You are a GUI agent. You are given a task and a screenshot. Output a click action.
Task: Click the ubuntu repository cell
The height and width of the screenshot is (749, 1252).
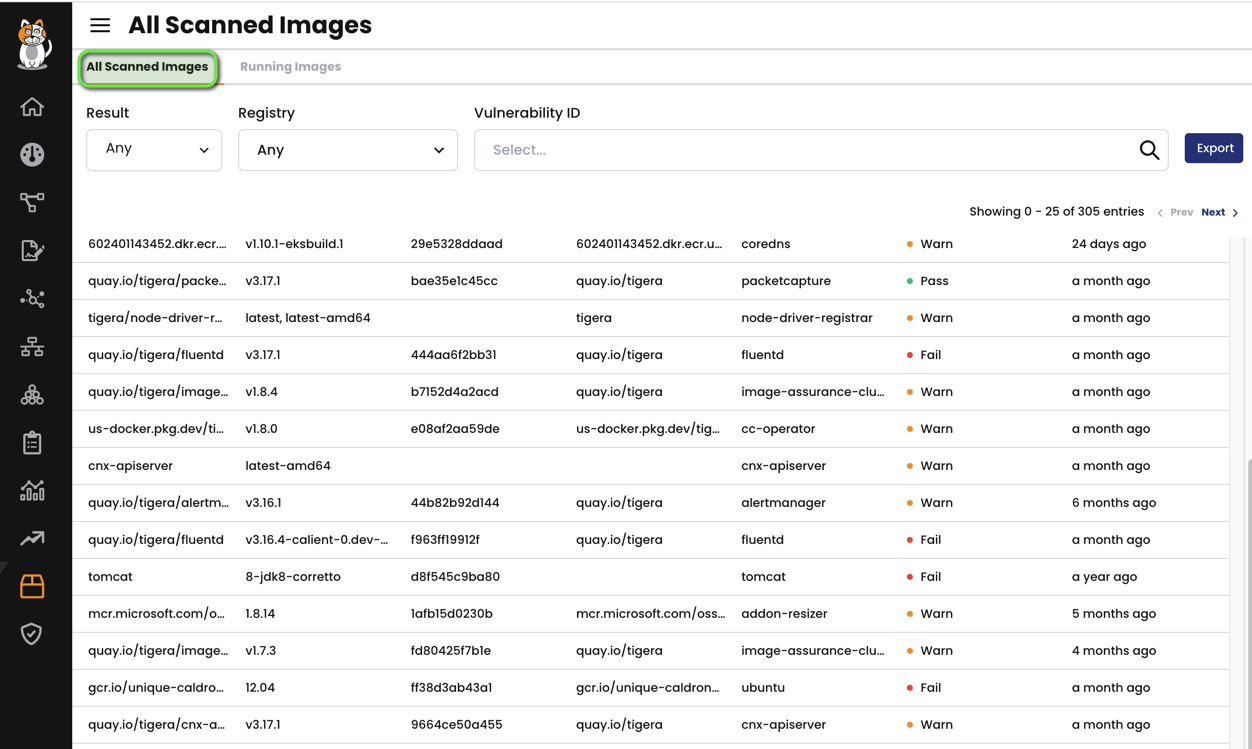[x=763, y=688]
